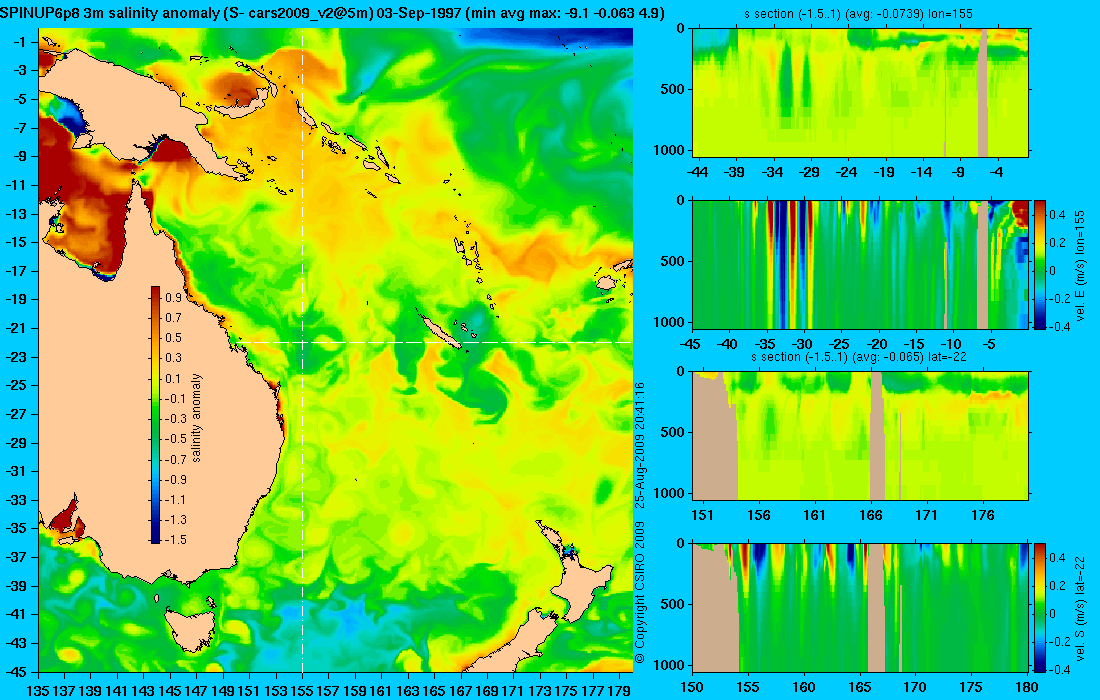Click the '180' tick under the vel. S section
This screenshot has height=700, width=1100.
coord(1027,687)
